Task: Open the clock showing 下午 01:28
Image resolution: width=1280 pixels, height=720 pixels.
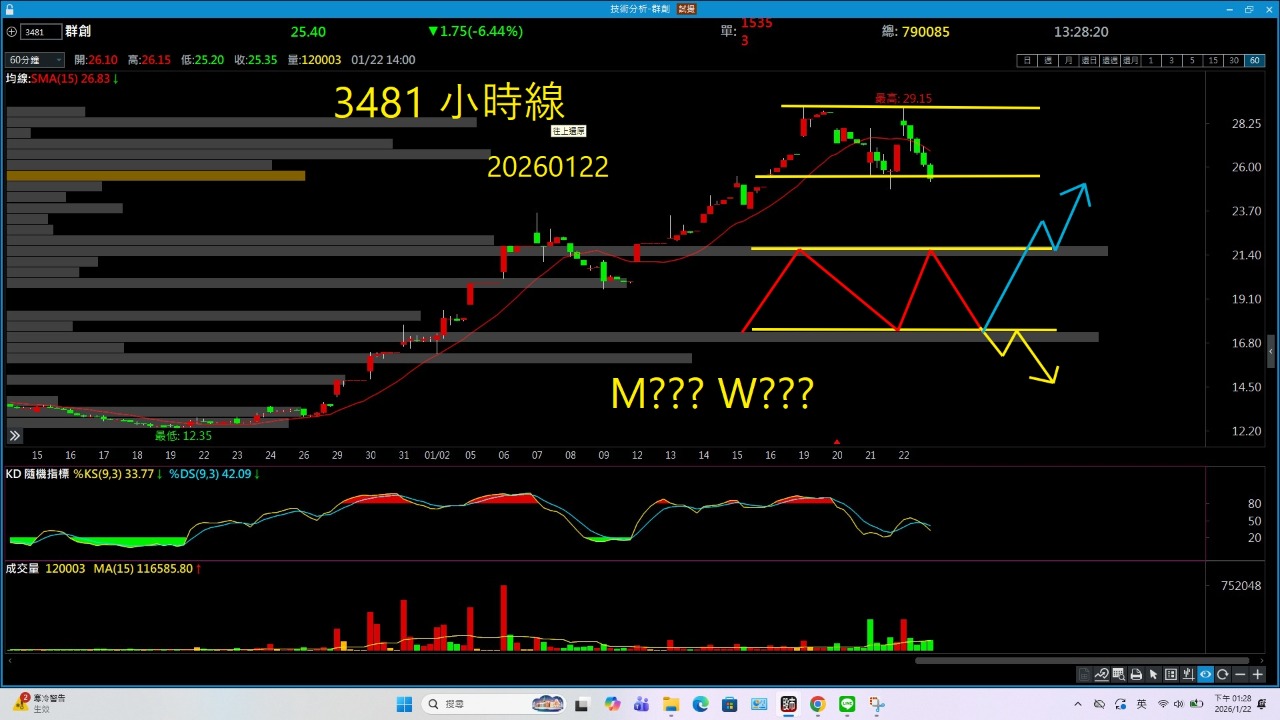Action: coord(1233,704)
